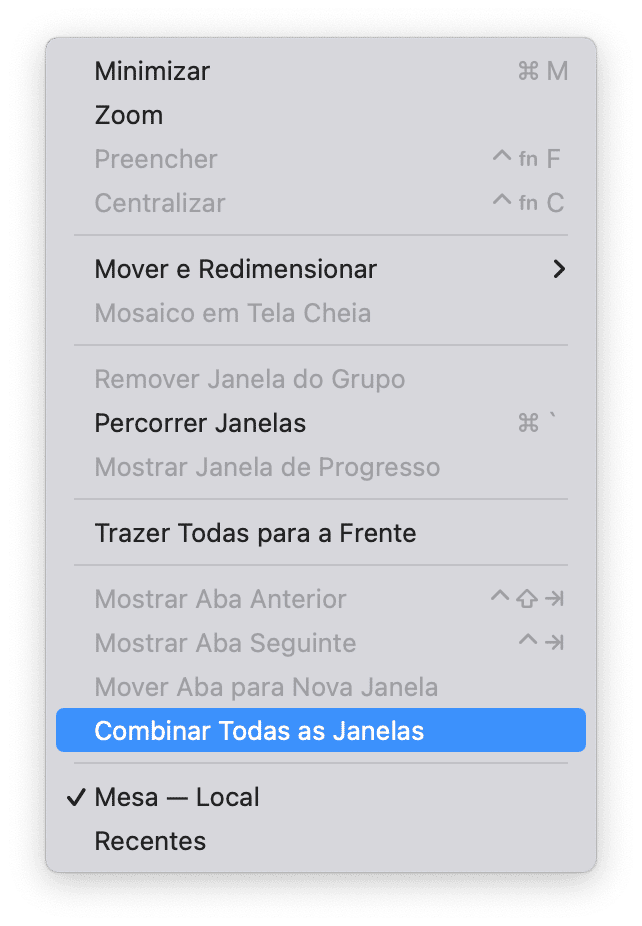Click the chevron arrow beside Mover e Redimensionar
Viewport: 642px width, 926px height.
pyautogui.click(x=559, y=269)
